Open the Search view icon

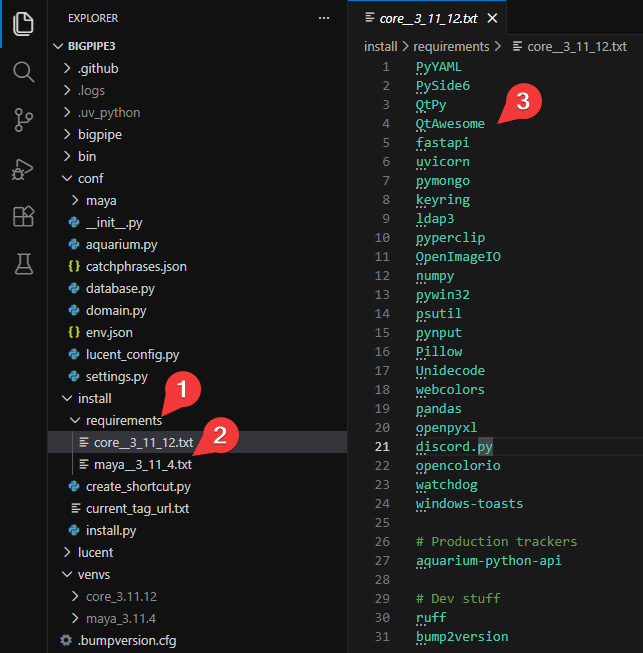(23, 72)
